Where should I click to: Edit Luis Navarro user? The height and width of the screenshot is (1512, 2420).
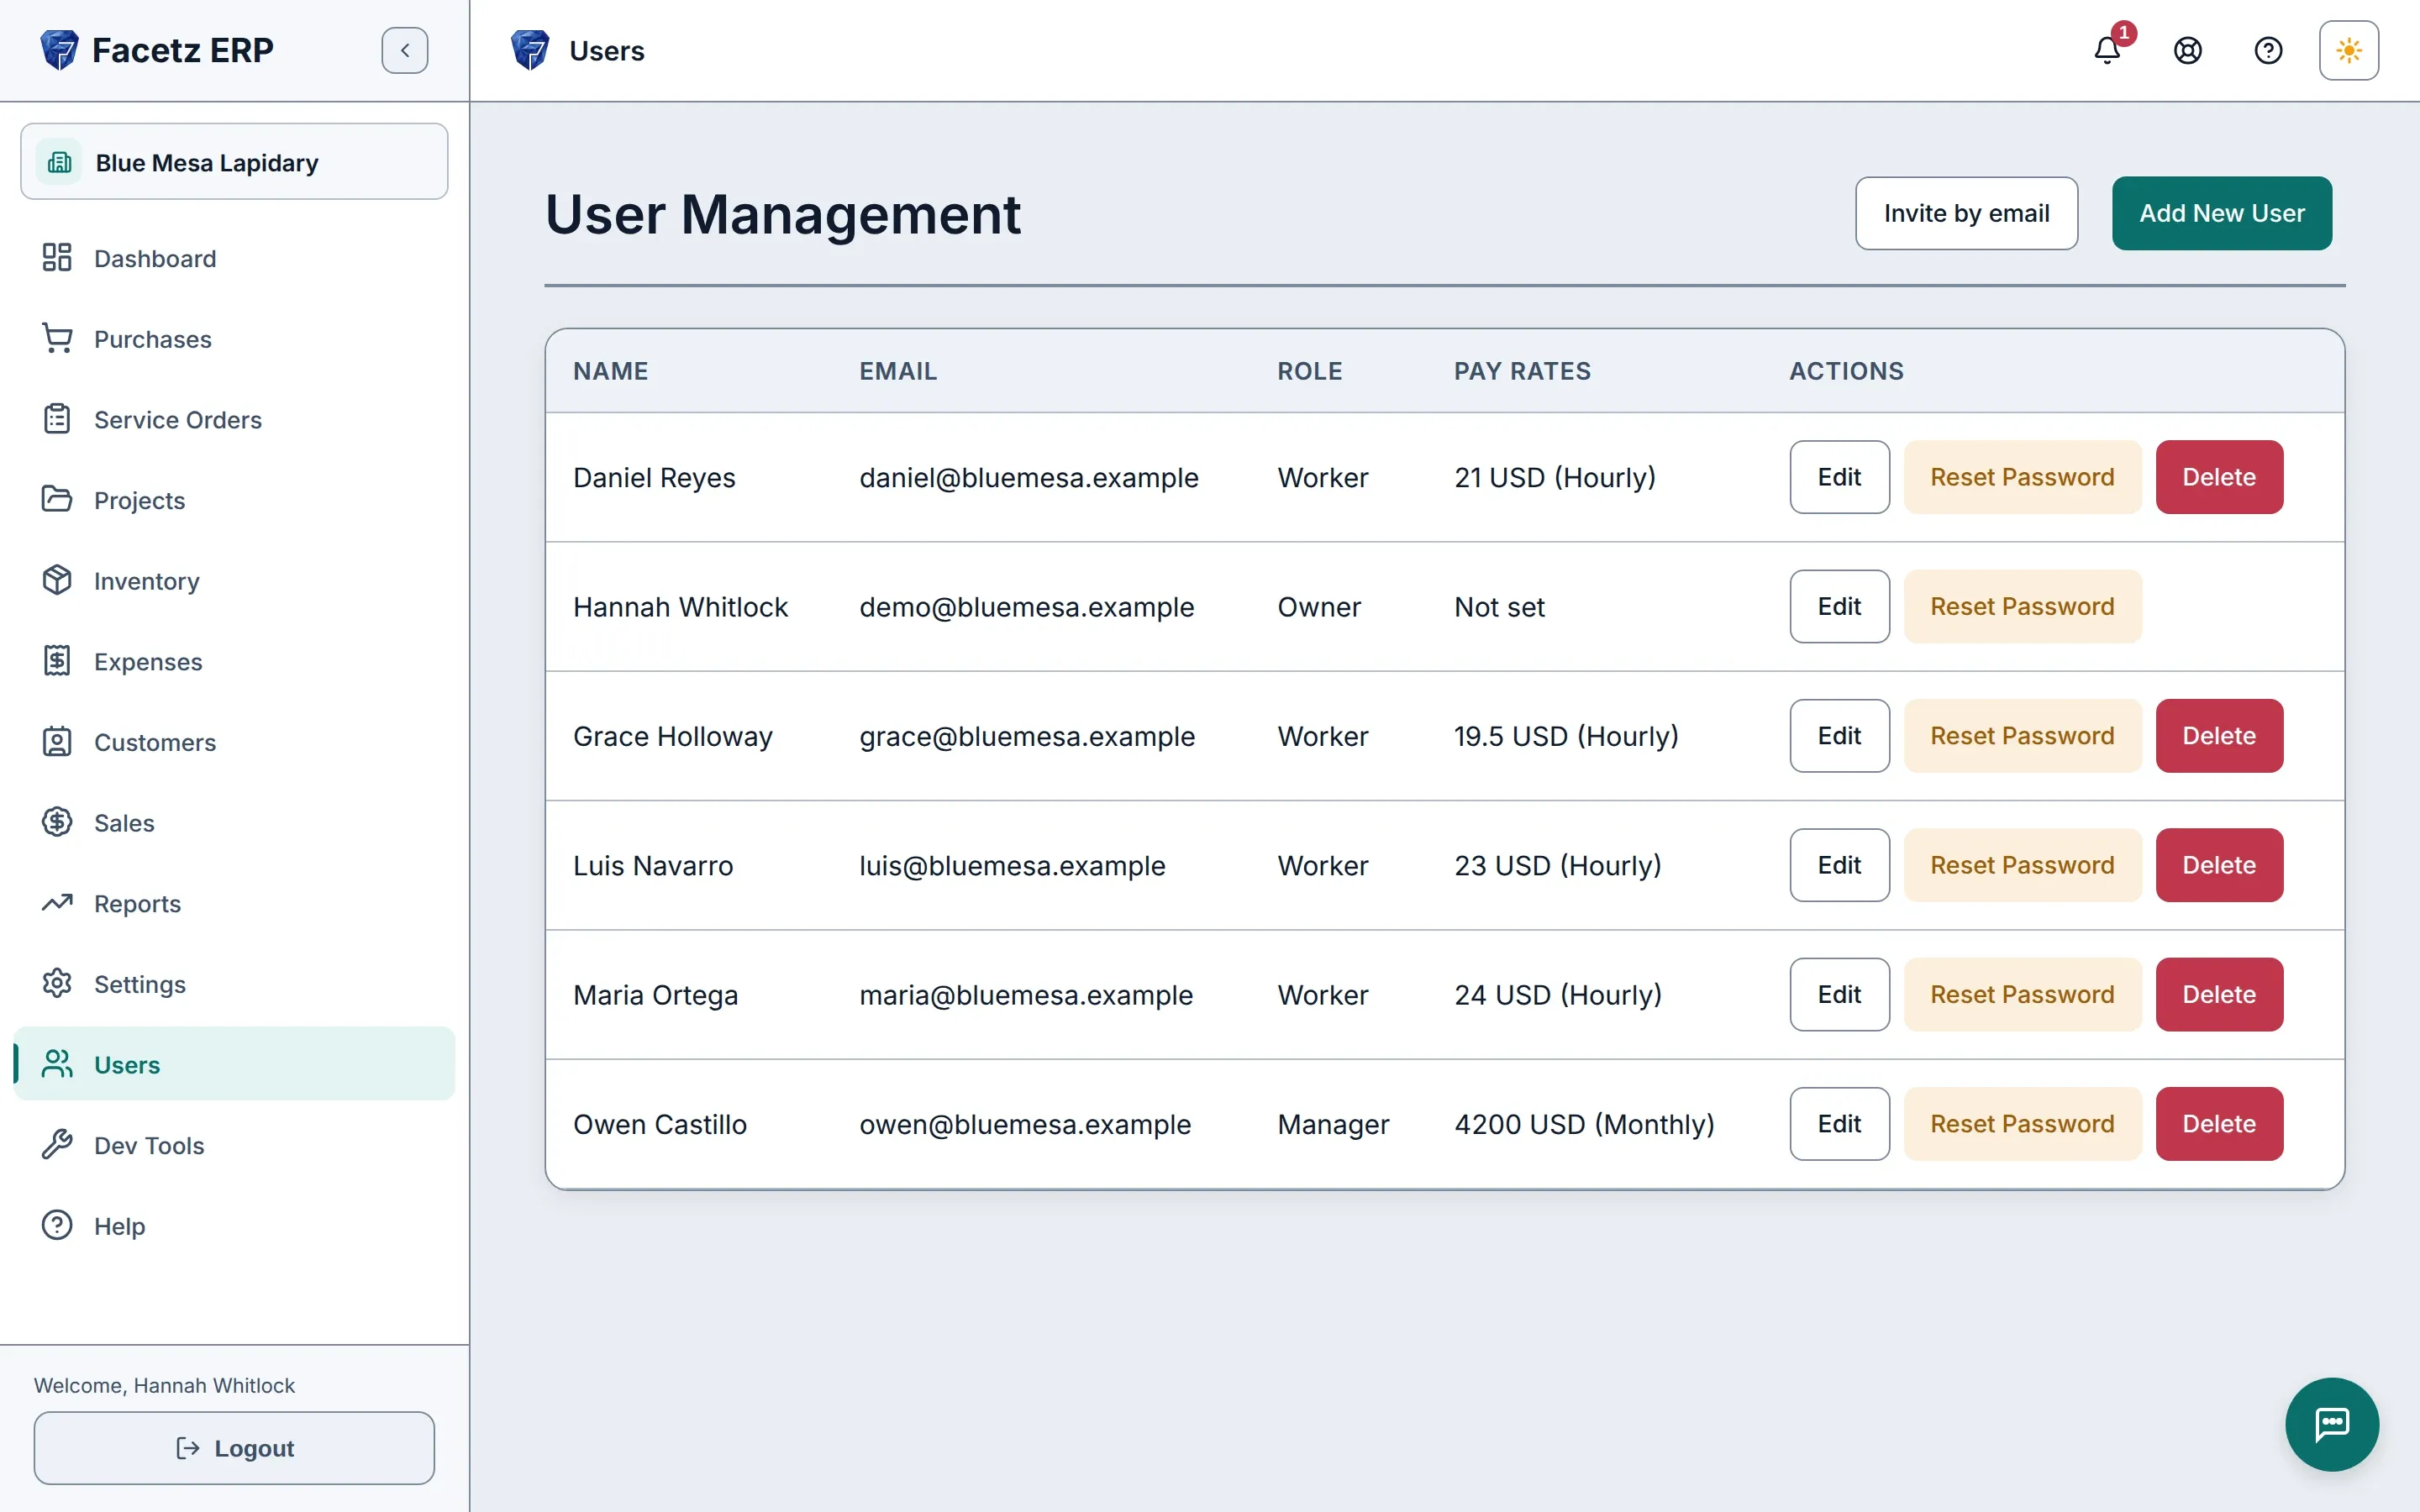pyautogui.click(x=1839, y=865)
